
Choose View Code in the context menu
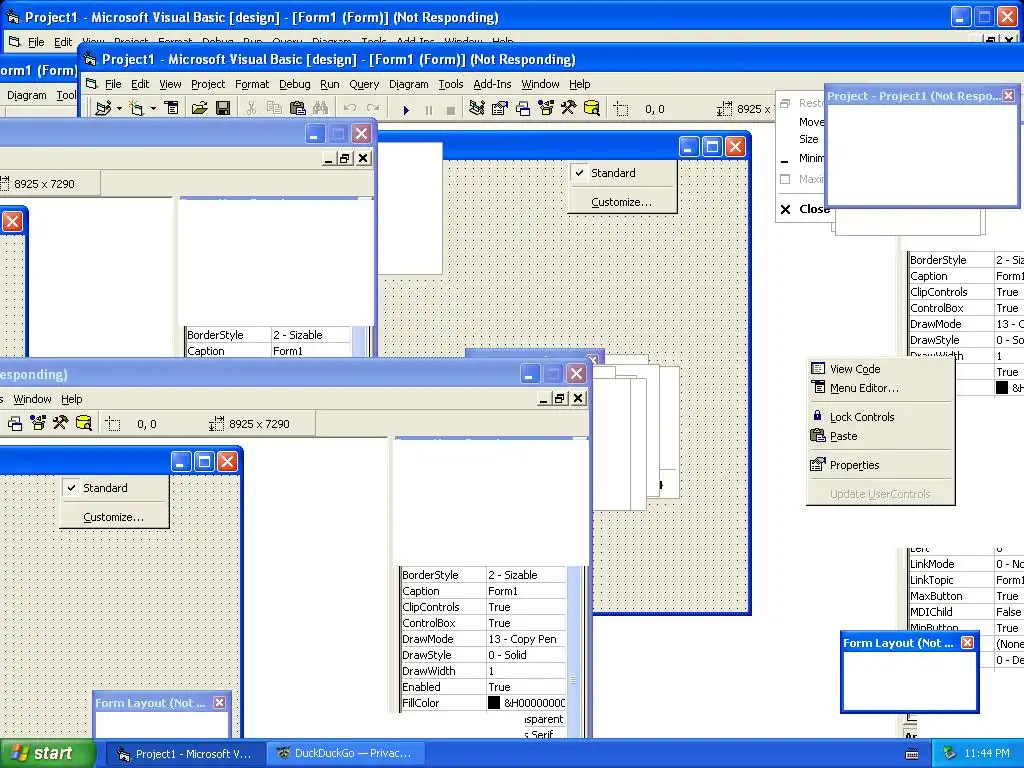tap(880, 369)
